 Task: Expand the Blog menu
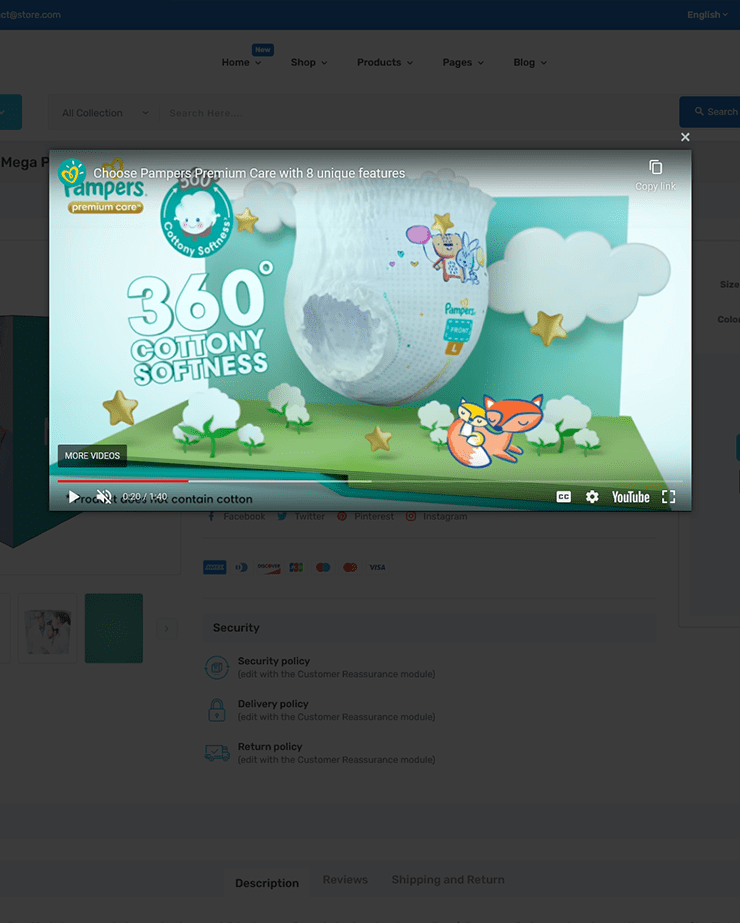coord(530,62)
